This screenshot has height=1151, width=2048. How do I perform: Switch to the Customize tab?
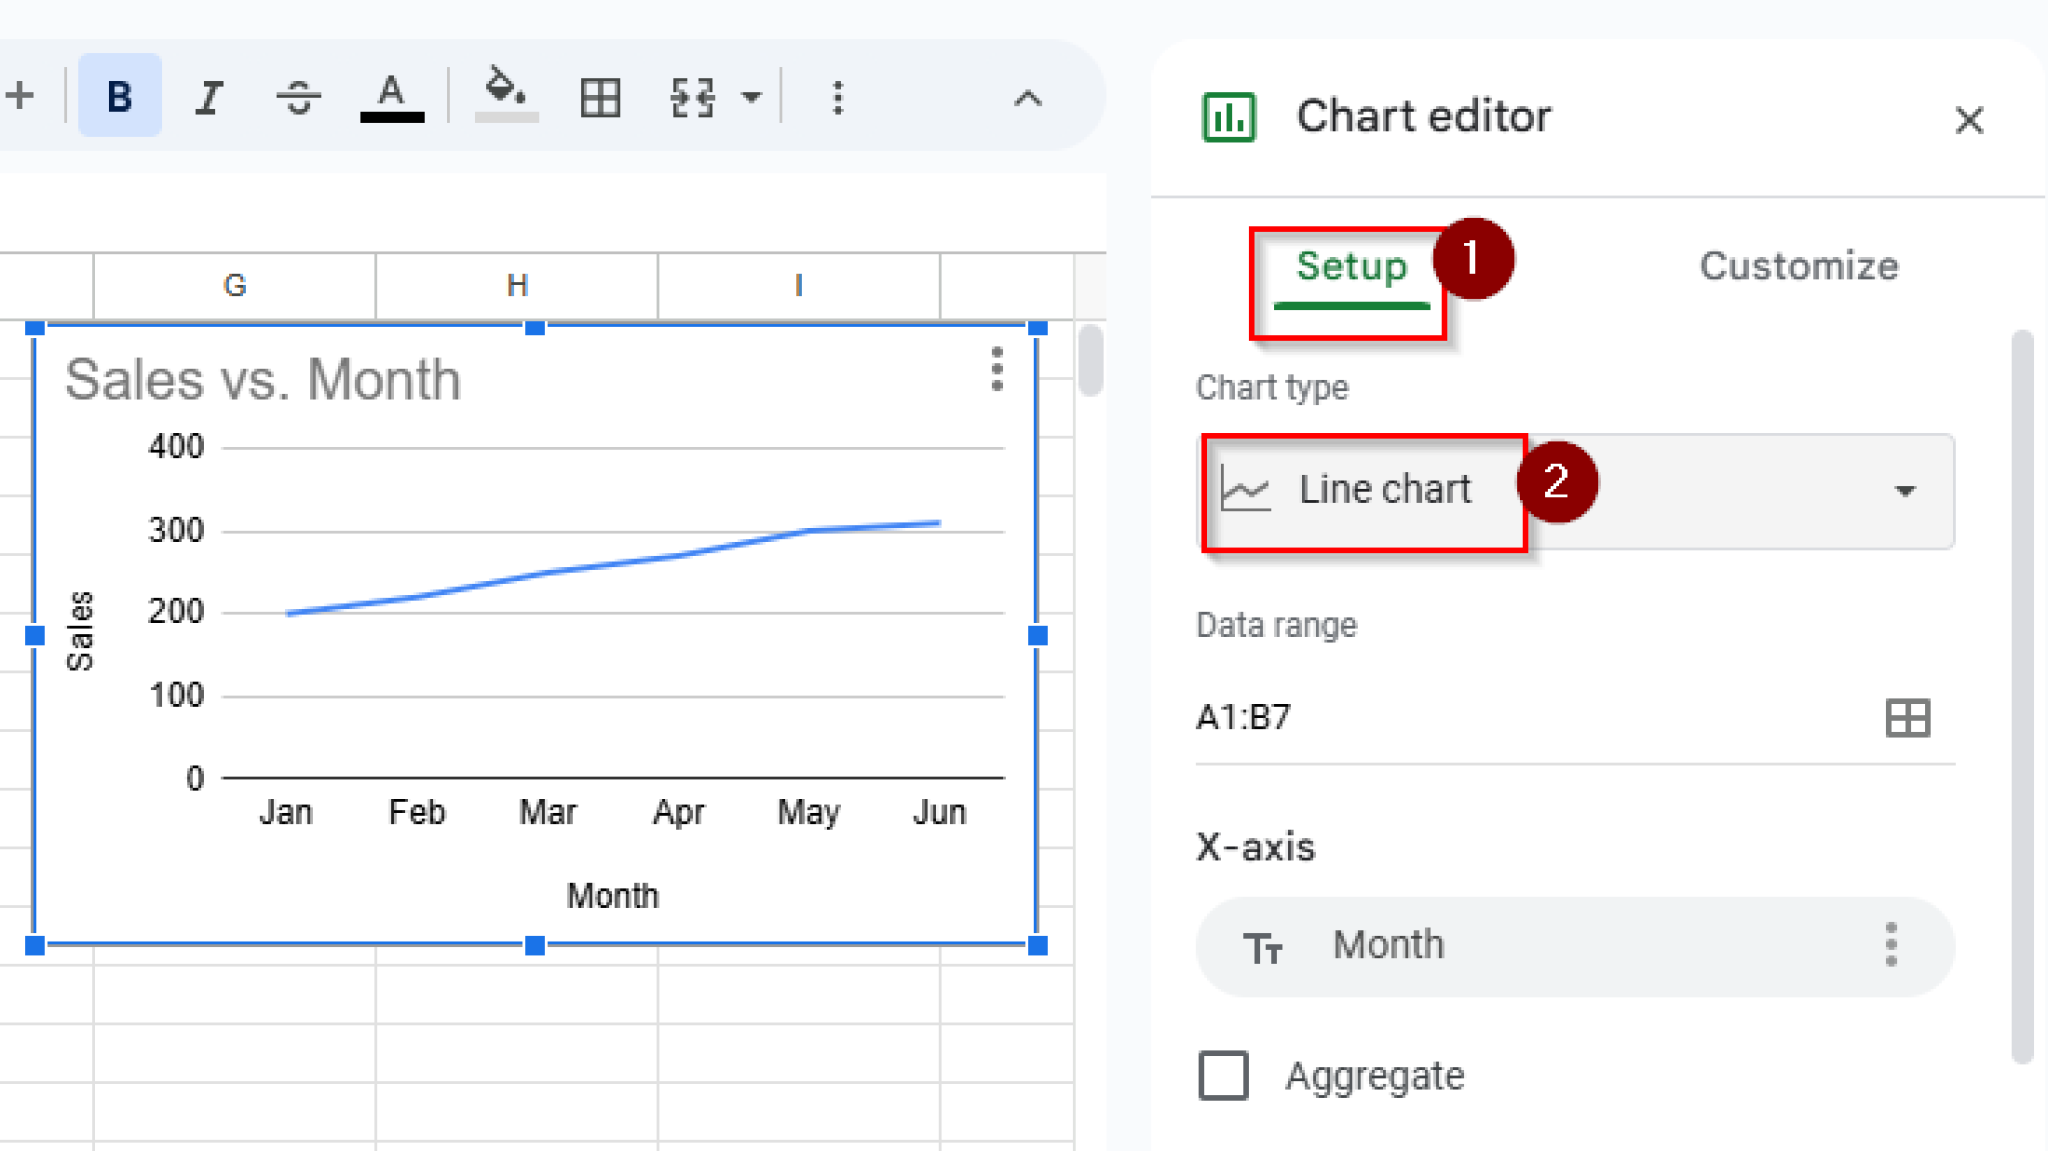coord(1798,266)
